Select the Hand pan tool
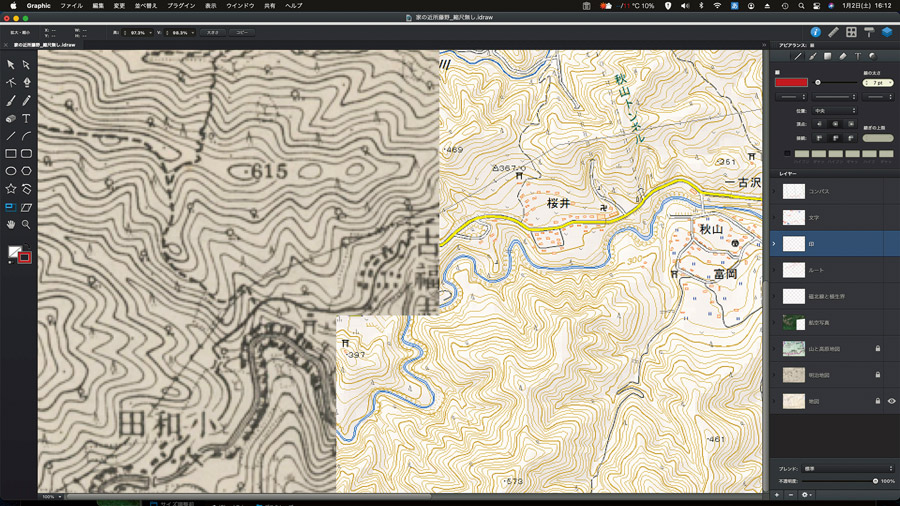Viewport: 900px width, 506px height. click(x=11, y=225)
